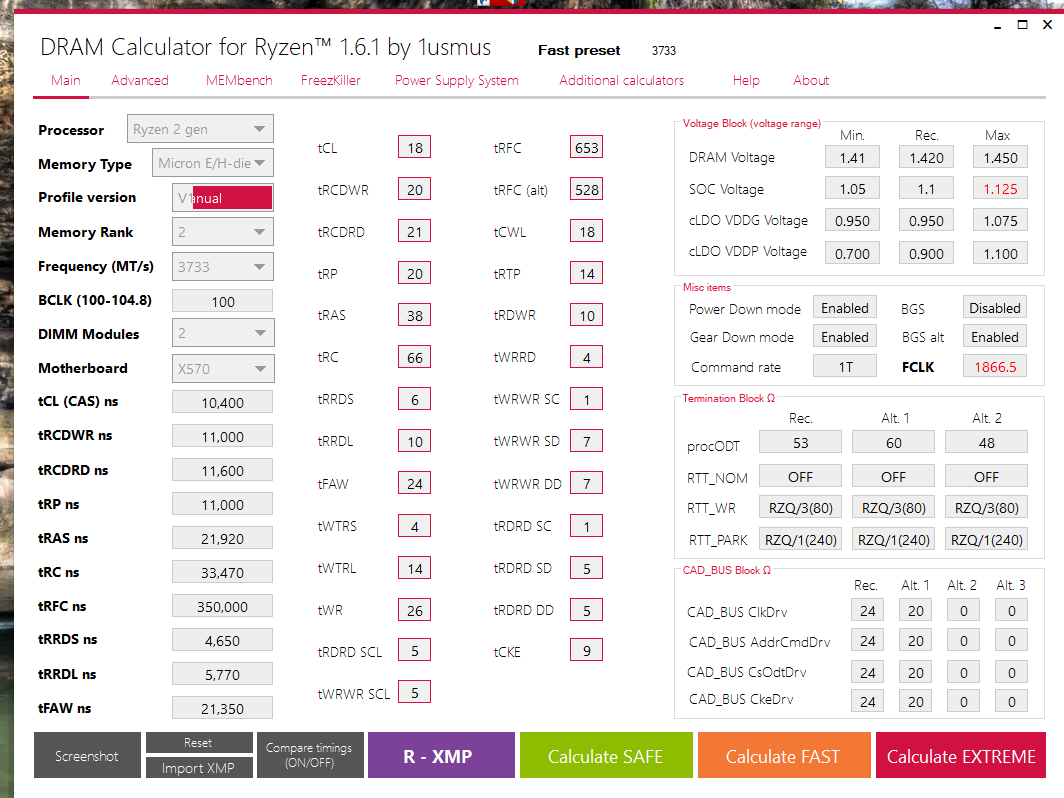
Task: Open the About tab
Action: [811, 80]
